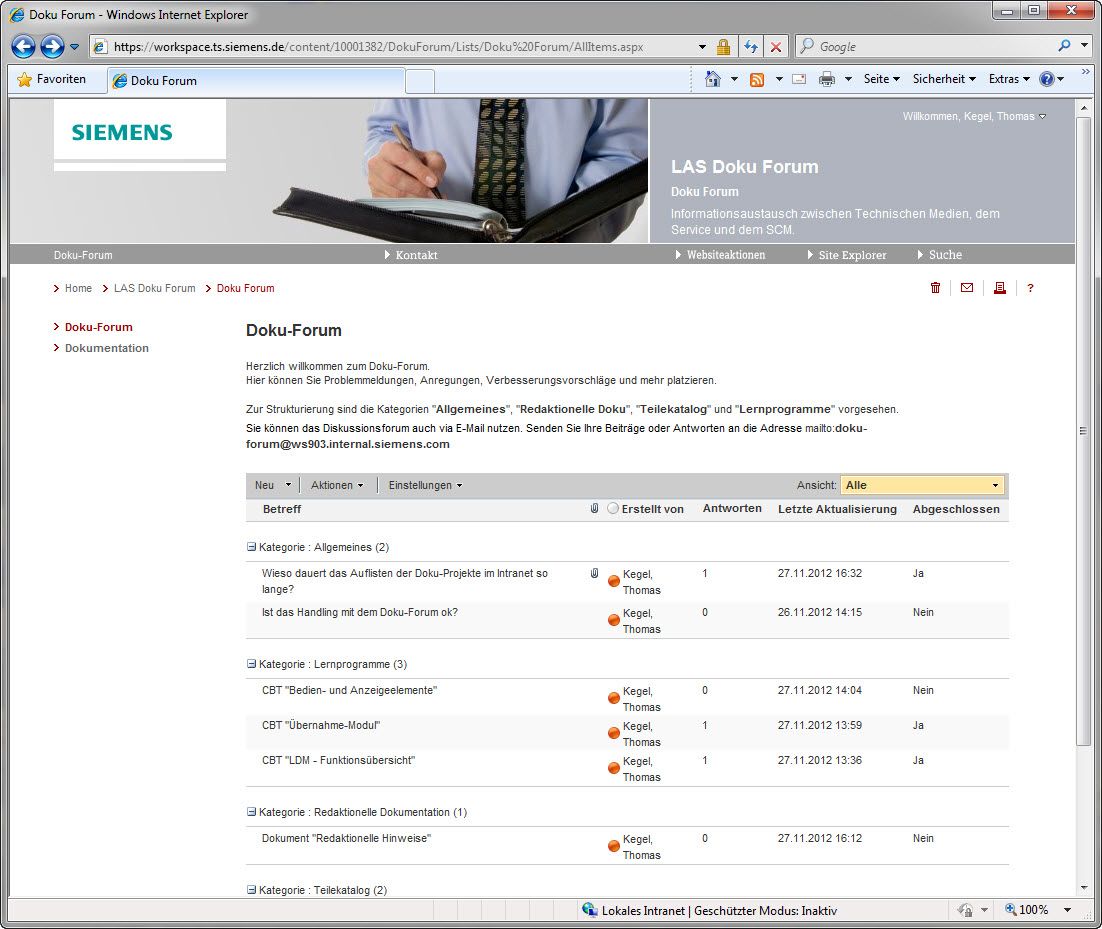1102x929 pixels.
Task: Click the Favoriten star button
Action: (52, 79)
